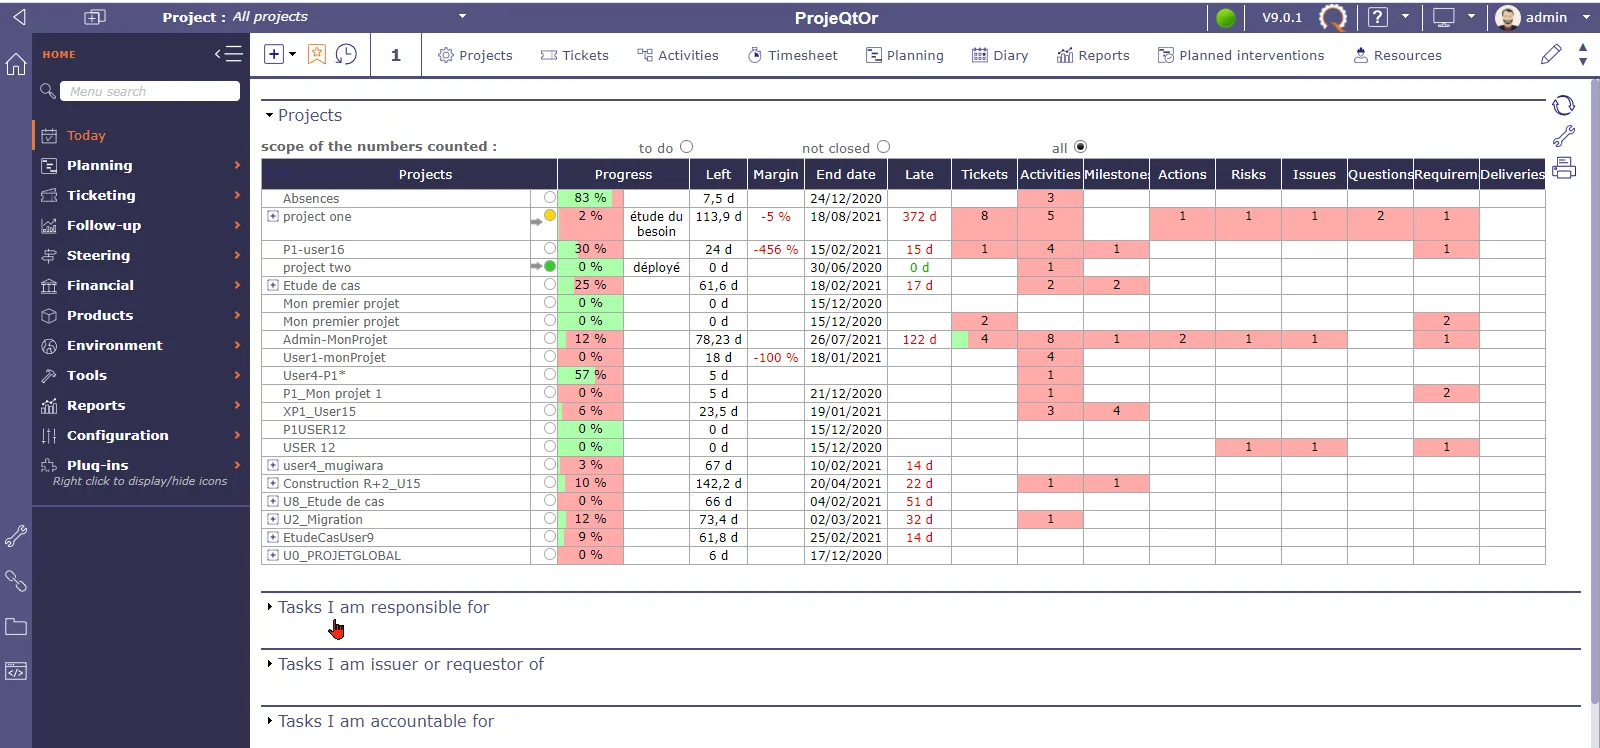The width and height of the screenshot is (1600, 748).
Task: Open the help question mark icon
Action: click(1378, 17)
